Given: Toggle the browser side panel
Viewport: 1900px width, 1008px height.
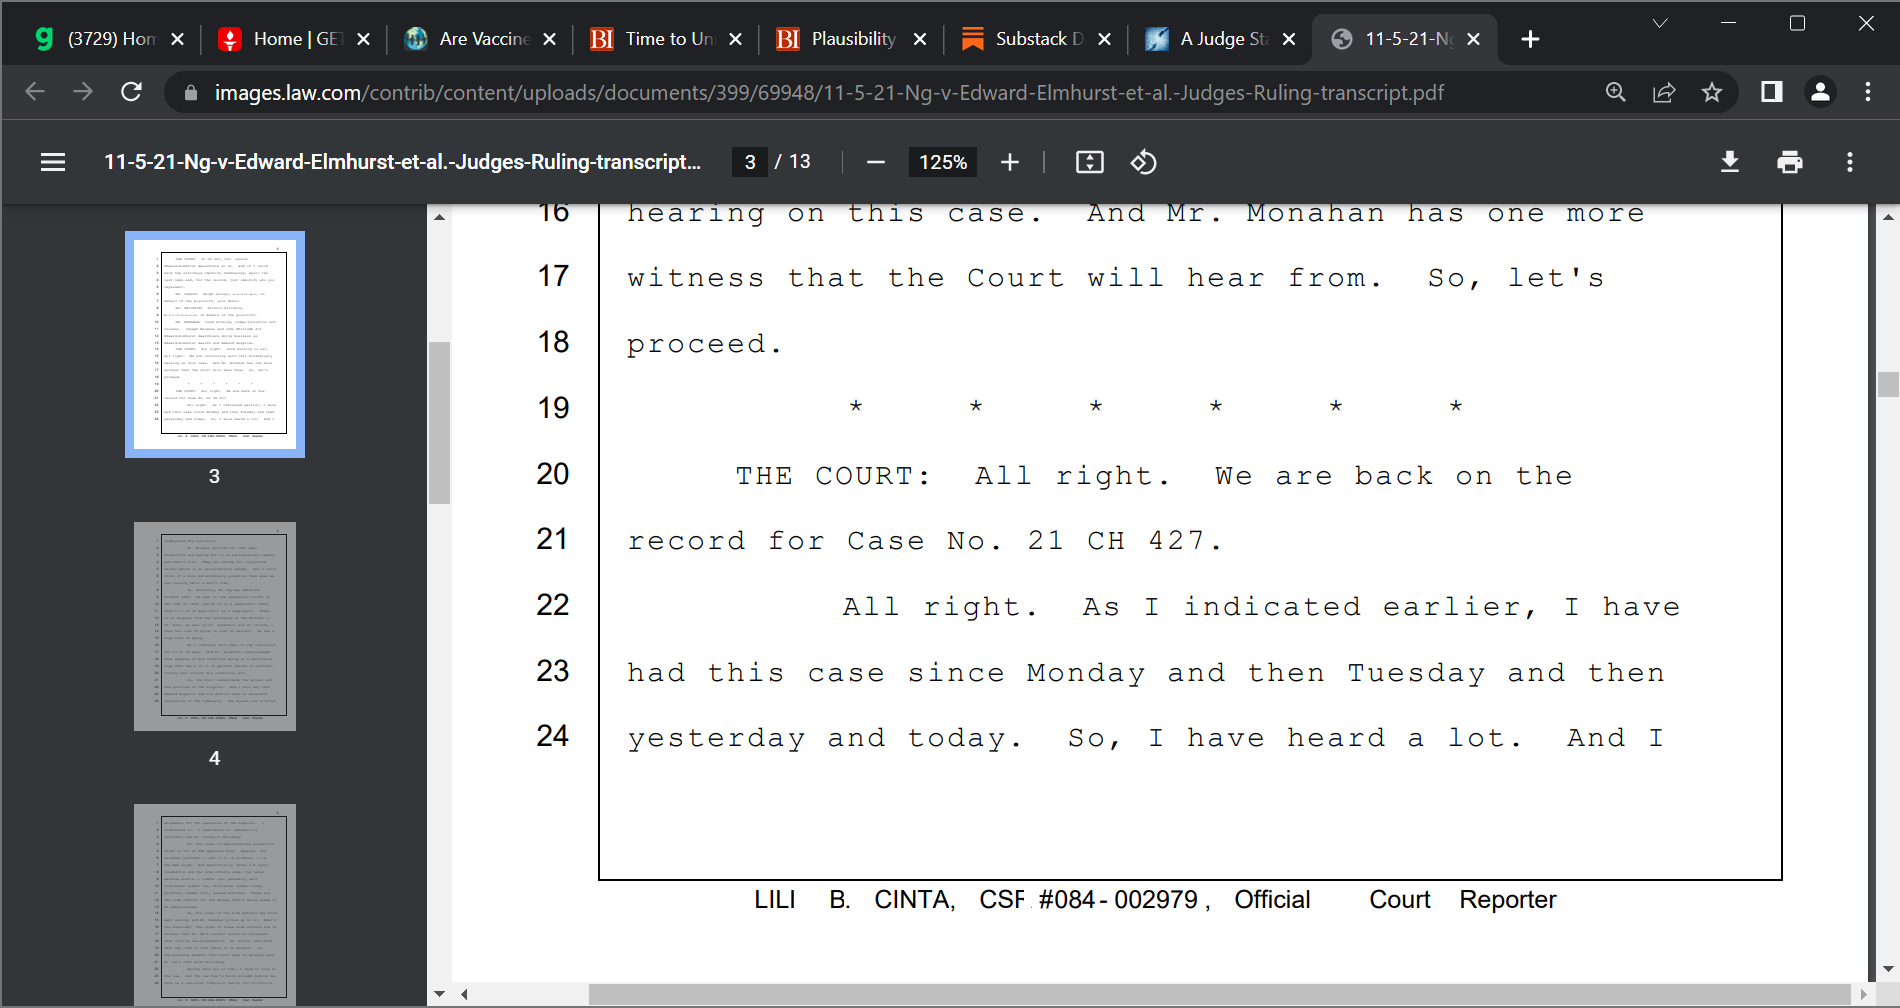Looking at the screenshot, I should (1771, 93).
